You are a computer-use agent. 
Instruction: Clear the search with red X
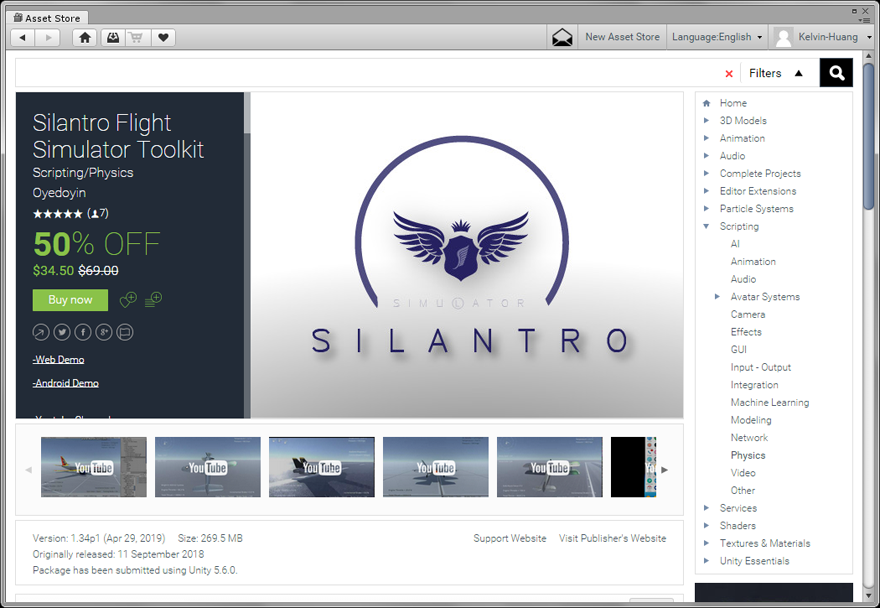(x=728, y=74)
